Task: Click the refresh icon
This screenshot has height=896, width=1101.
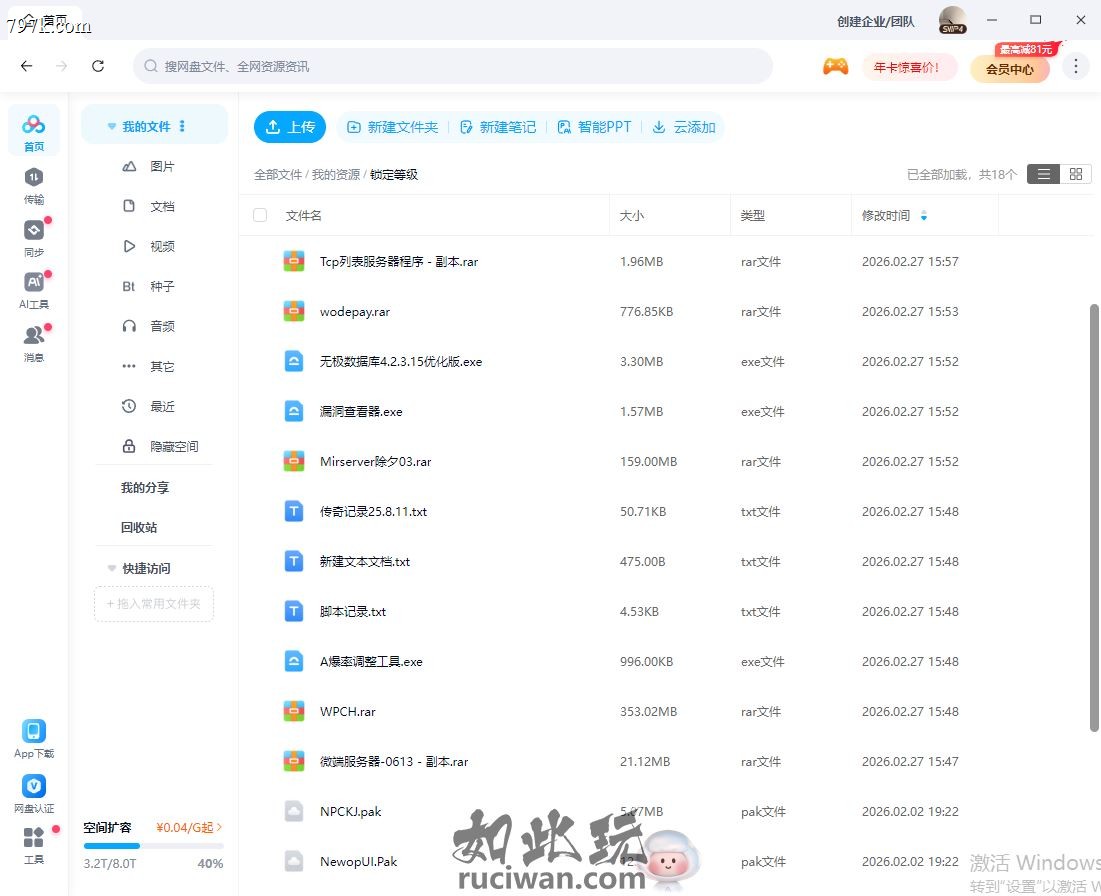Action: pos(98,66)
